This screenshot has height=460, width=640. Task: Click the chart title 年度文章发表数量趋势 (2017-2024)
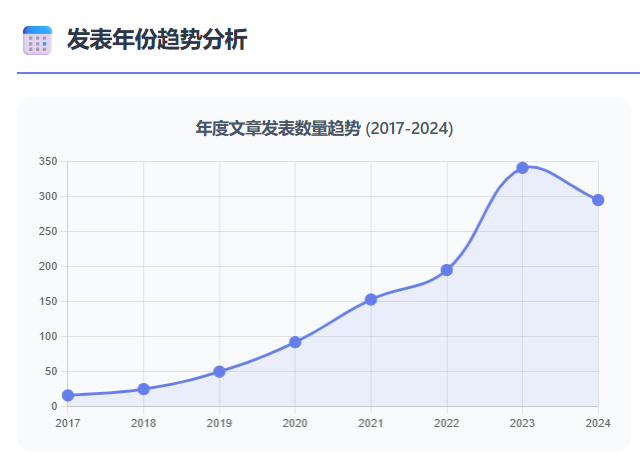click(x=324, y=128)
